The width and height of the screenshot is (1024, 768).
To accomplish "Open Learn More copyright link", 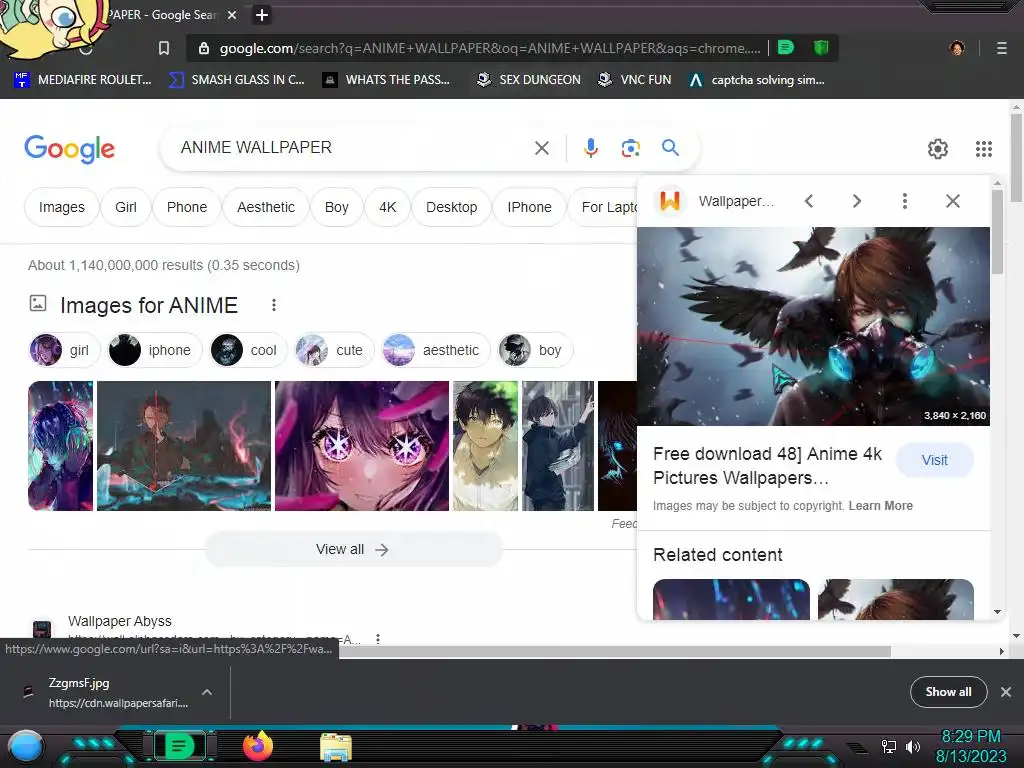I will coord(880,506).
